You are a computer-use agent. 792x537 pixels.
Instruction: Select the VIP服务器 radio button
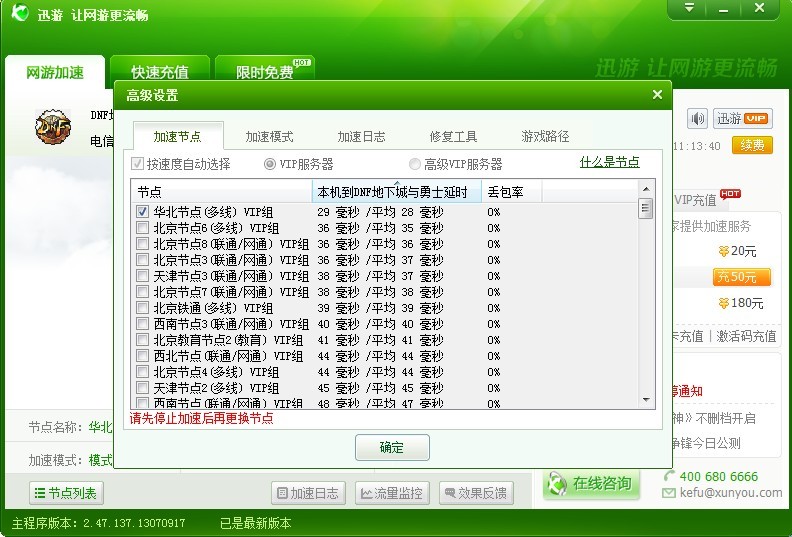(x=270, y=164)
